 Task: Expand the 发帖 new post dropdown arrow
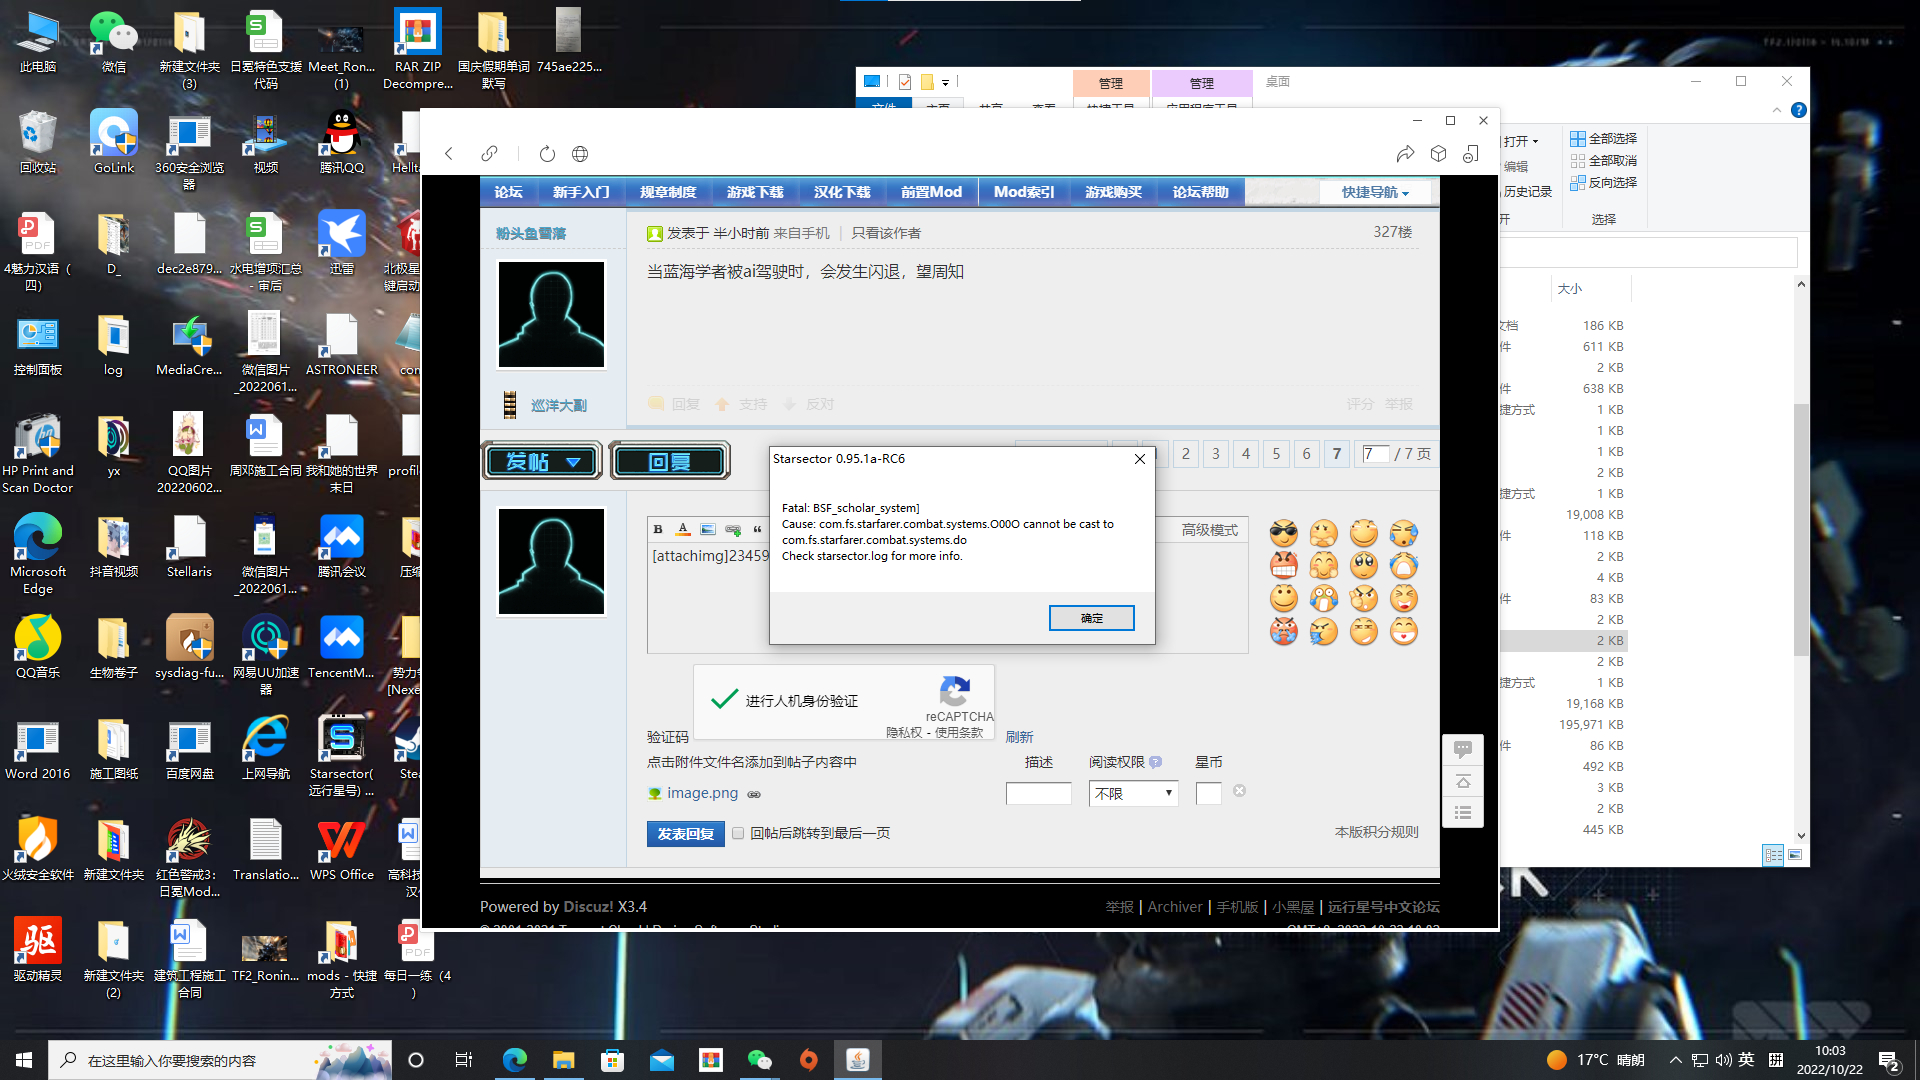click(573, 462)
